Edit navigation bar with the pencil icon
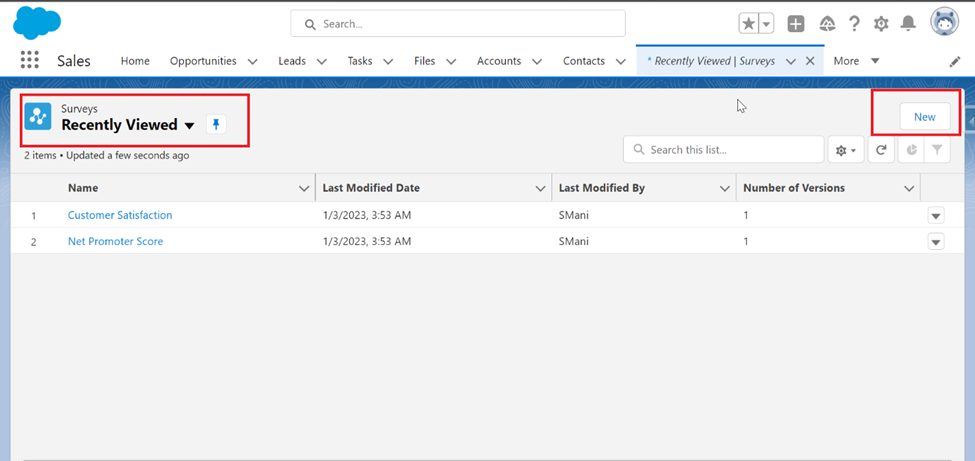The height and width of the screenshot is (461, 975). [x=954, y=62]
